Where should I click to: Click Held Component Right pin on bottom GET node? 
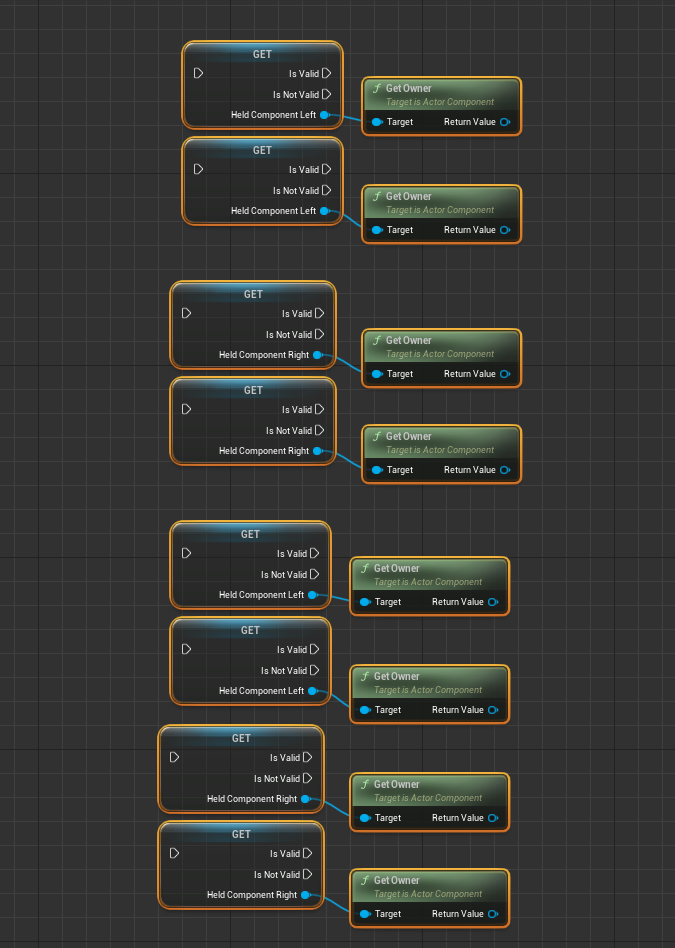click(306, 895)
